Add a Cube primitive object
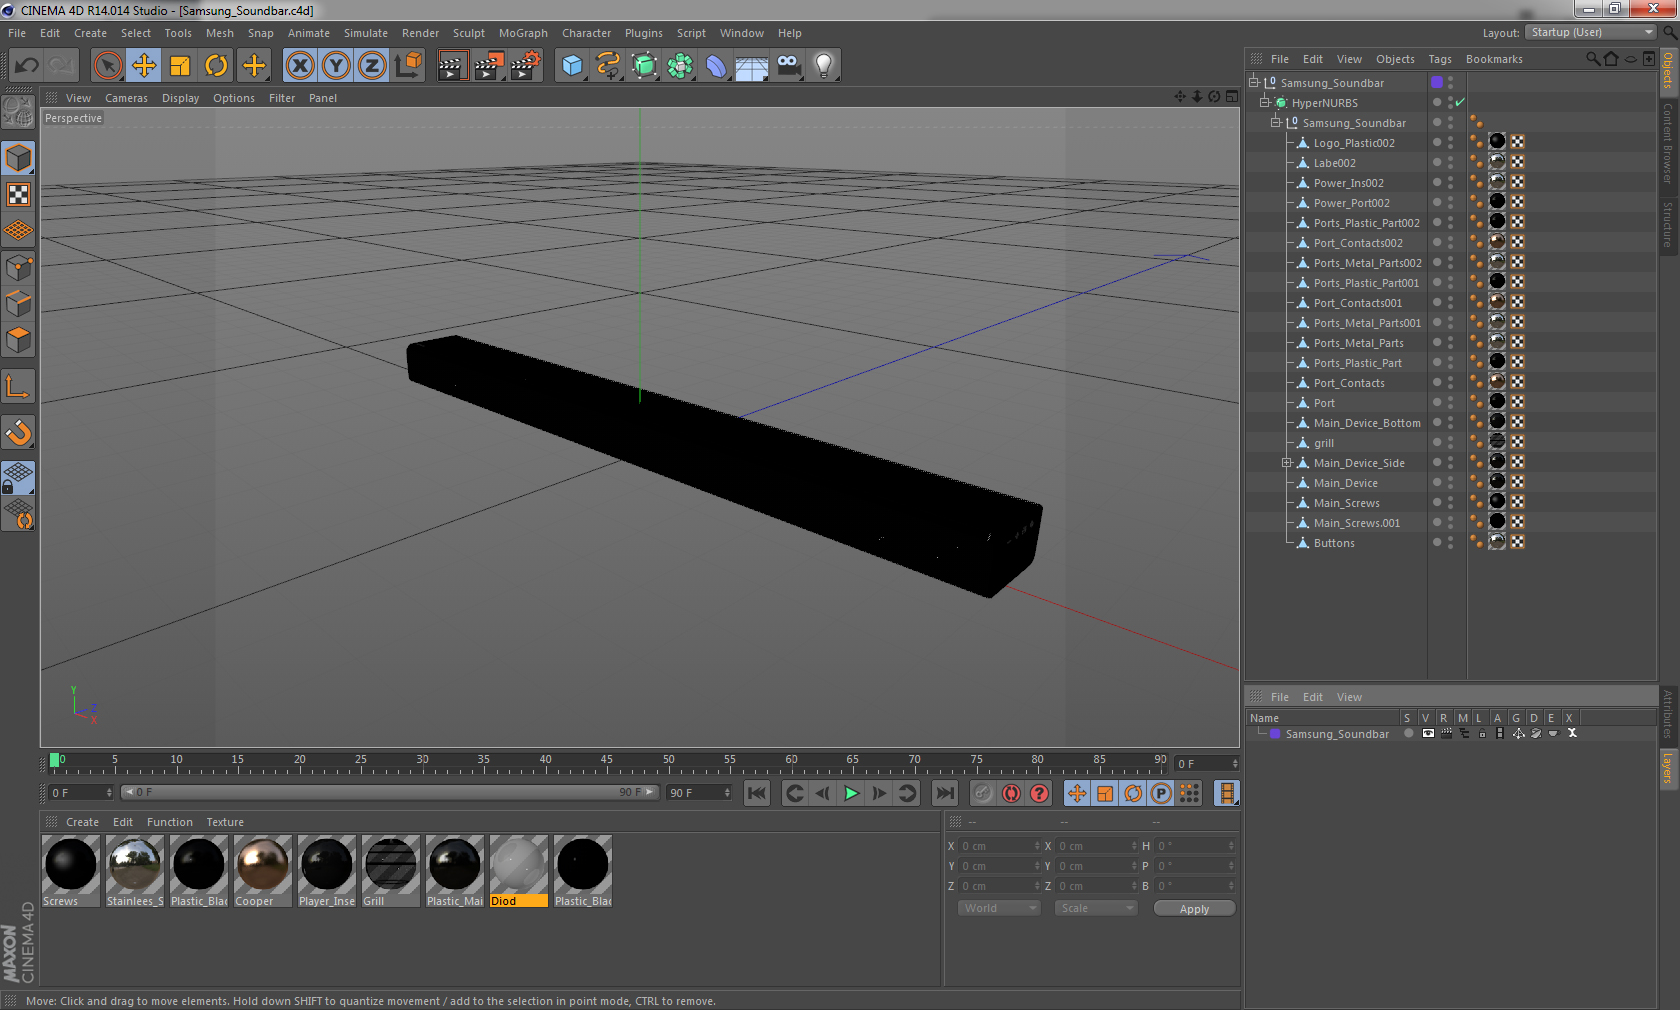 [x=572, y=66]
